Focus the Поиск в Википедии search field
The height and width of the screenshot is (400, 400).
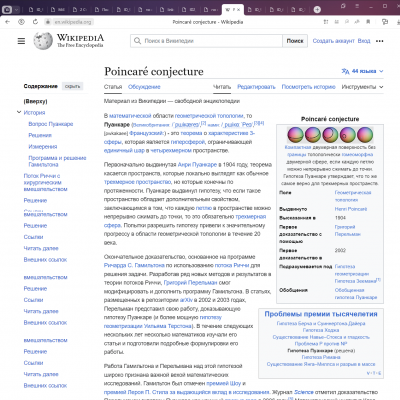coord(207,41)
